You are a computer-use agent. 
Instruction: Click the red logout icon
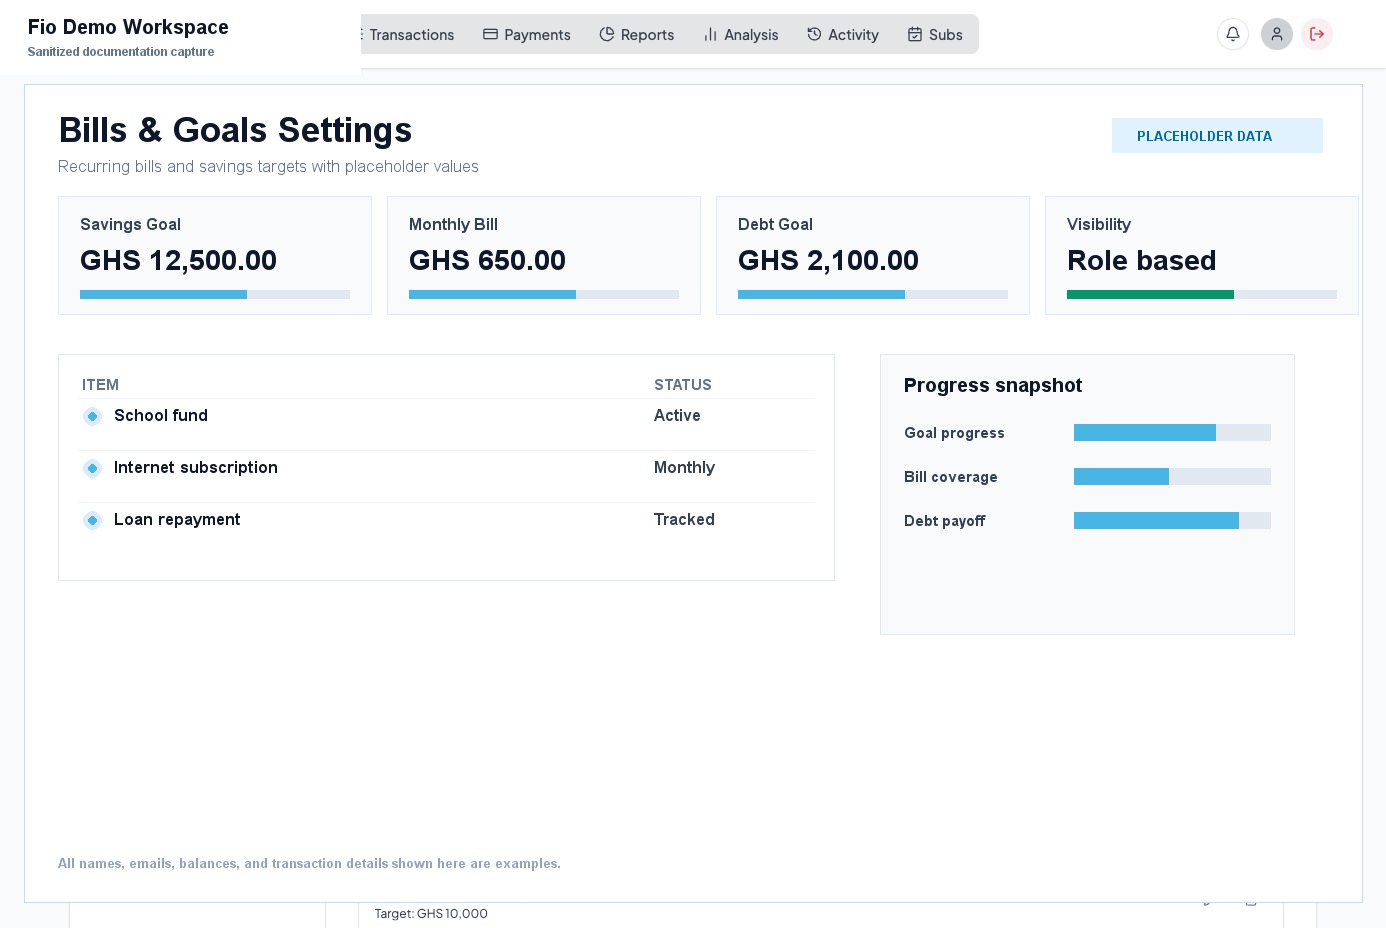(x=1317, y=34)
